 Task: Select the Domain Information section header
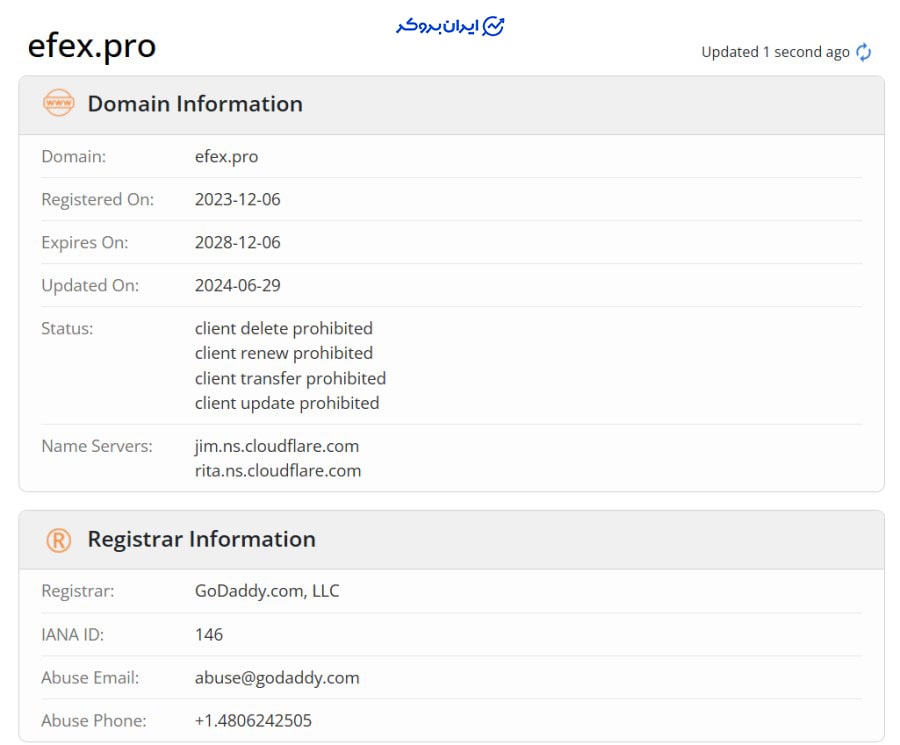(x=195, y=104)
